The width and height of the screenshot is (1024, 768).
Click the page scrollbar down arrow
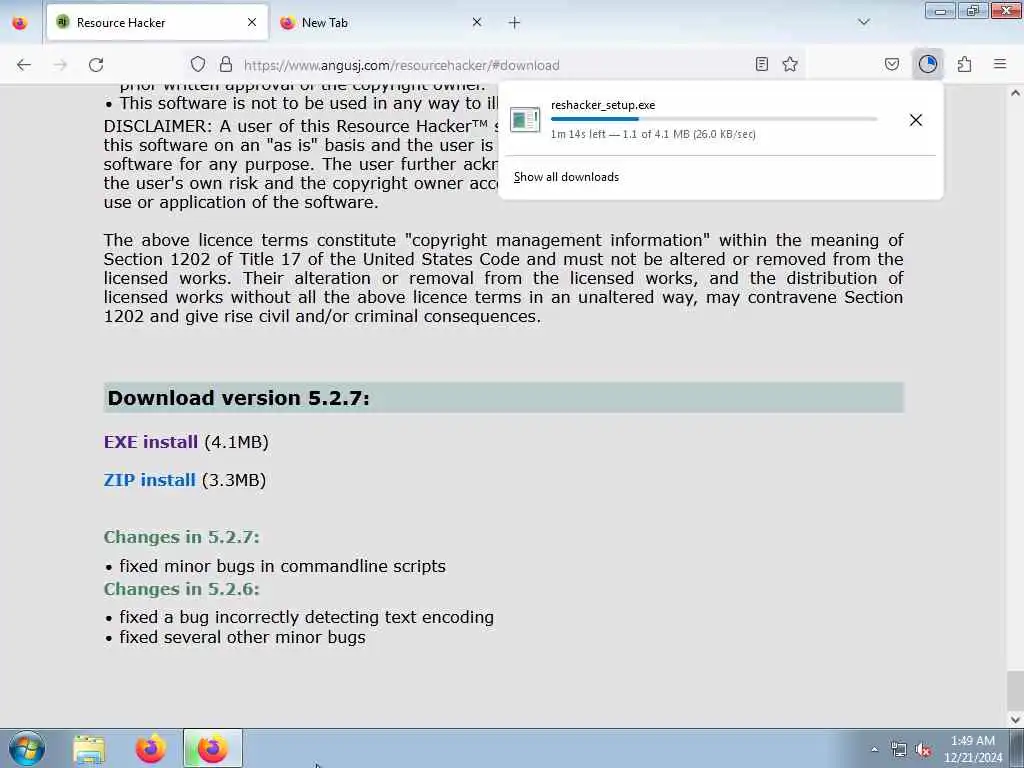(1015, 720)
